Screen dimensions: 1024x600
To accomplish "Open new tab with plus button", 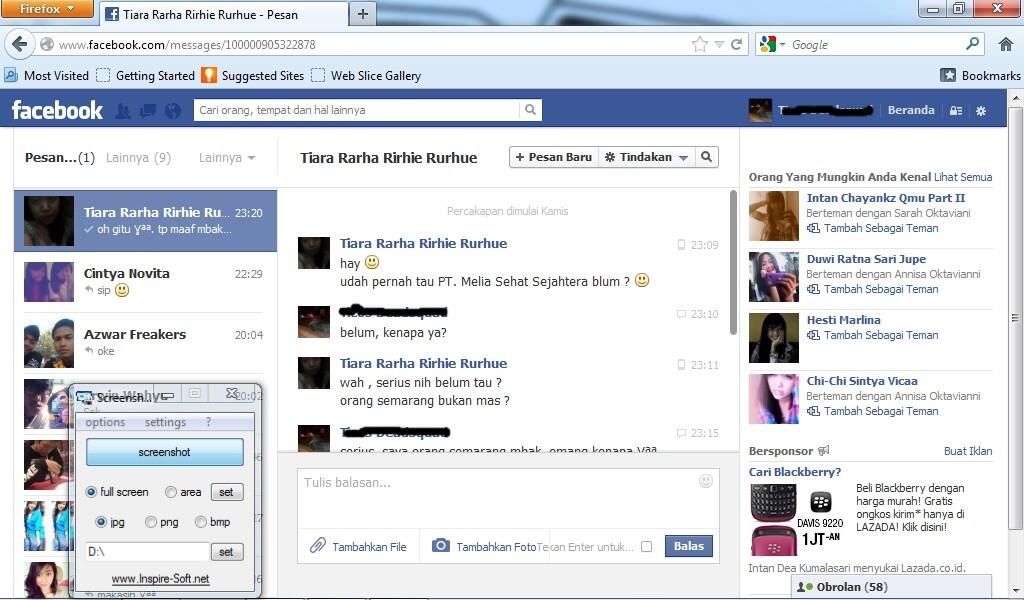I will click(363, 14).
